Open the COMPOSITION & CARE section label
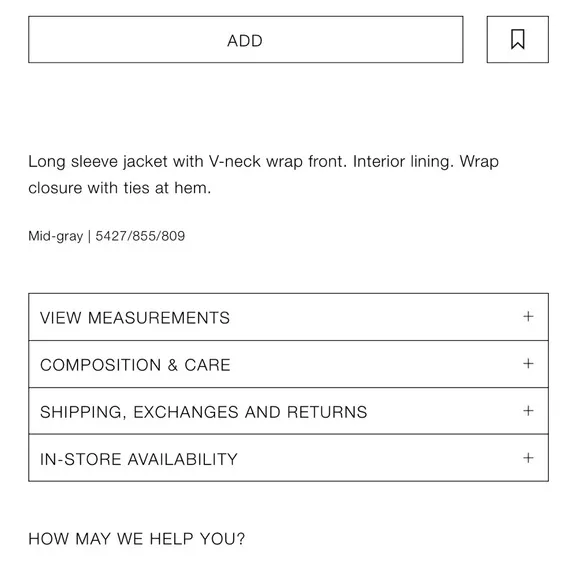The image size is (580, 580). pyautogui.click(x=135, y=365)
